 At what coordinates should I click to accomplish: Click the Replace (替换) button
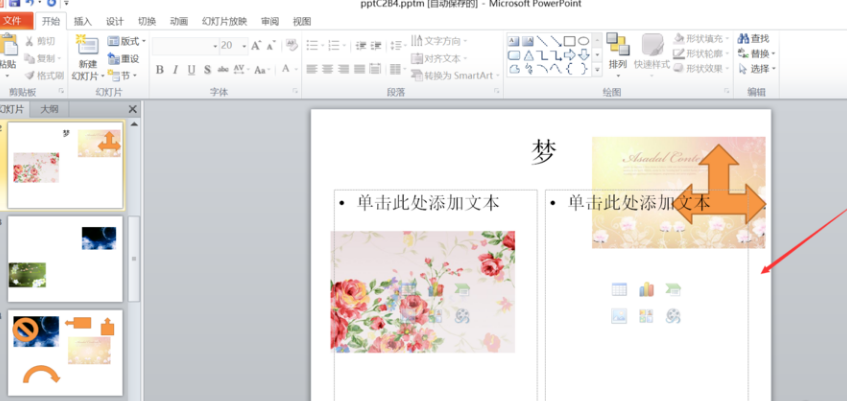click(759, 53)
